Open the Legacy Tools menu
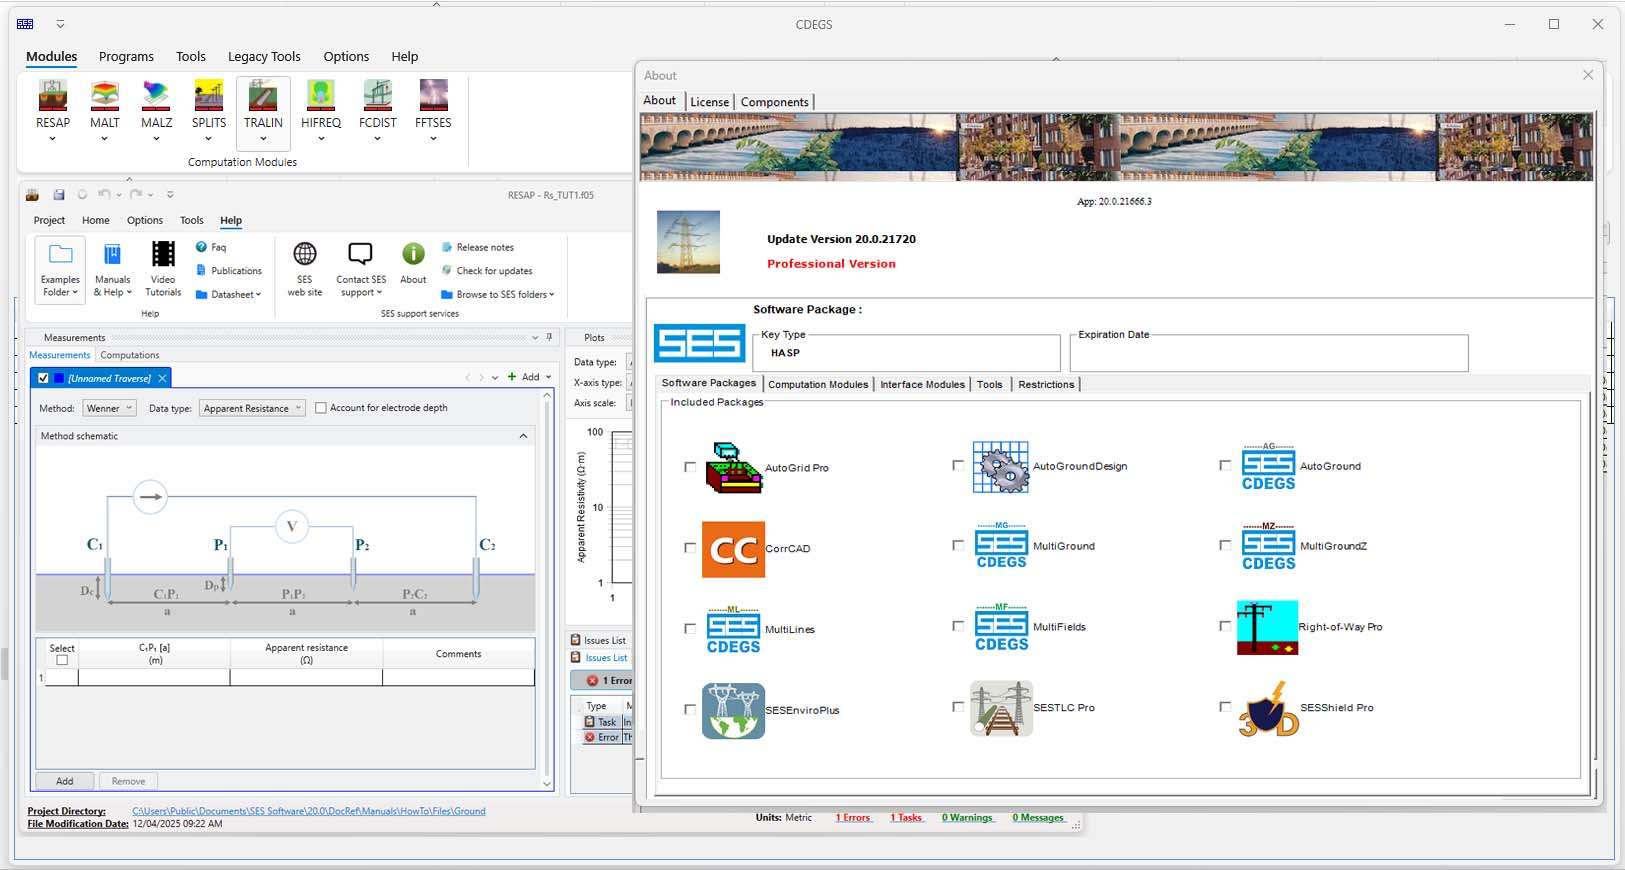Viewport: 1625px width, 870px height. click(264, 57)
